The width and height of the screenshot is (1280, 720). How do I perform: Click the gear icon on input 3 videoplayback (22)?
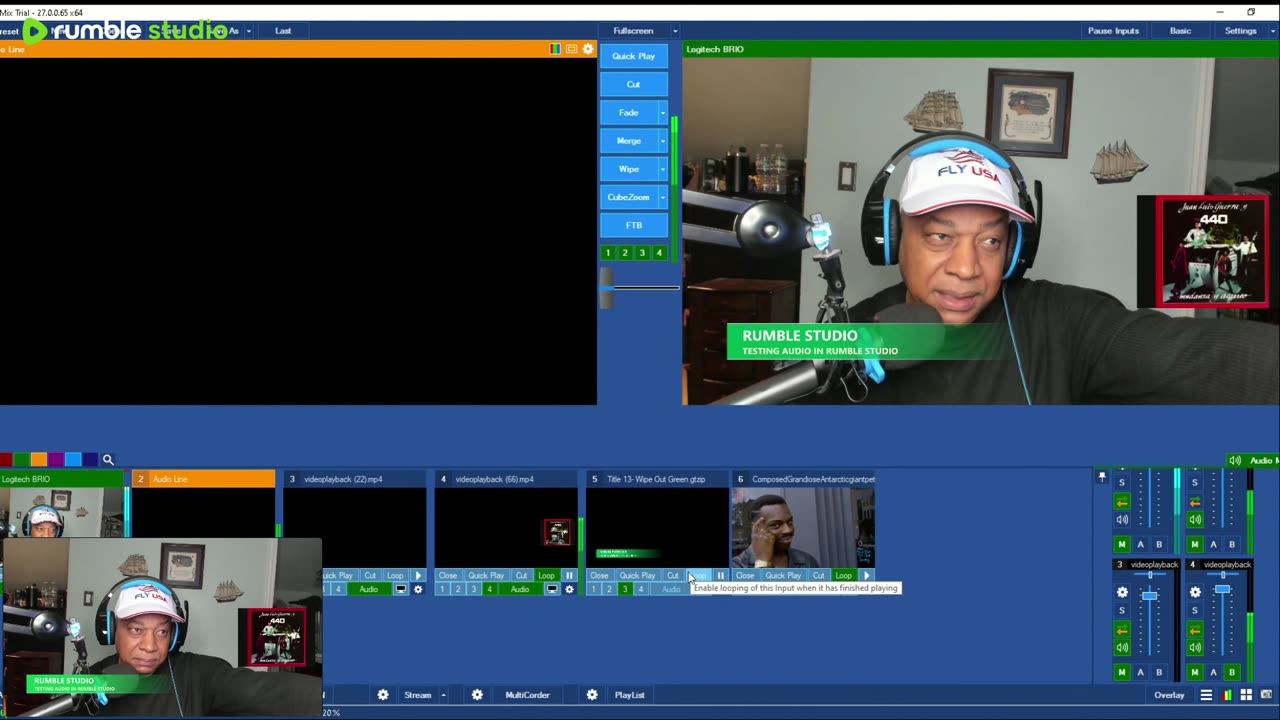click(x=418, y=589)
